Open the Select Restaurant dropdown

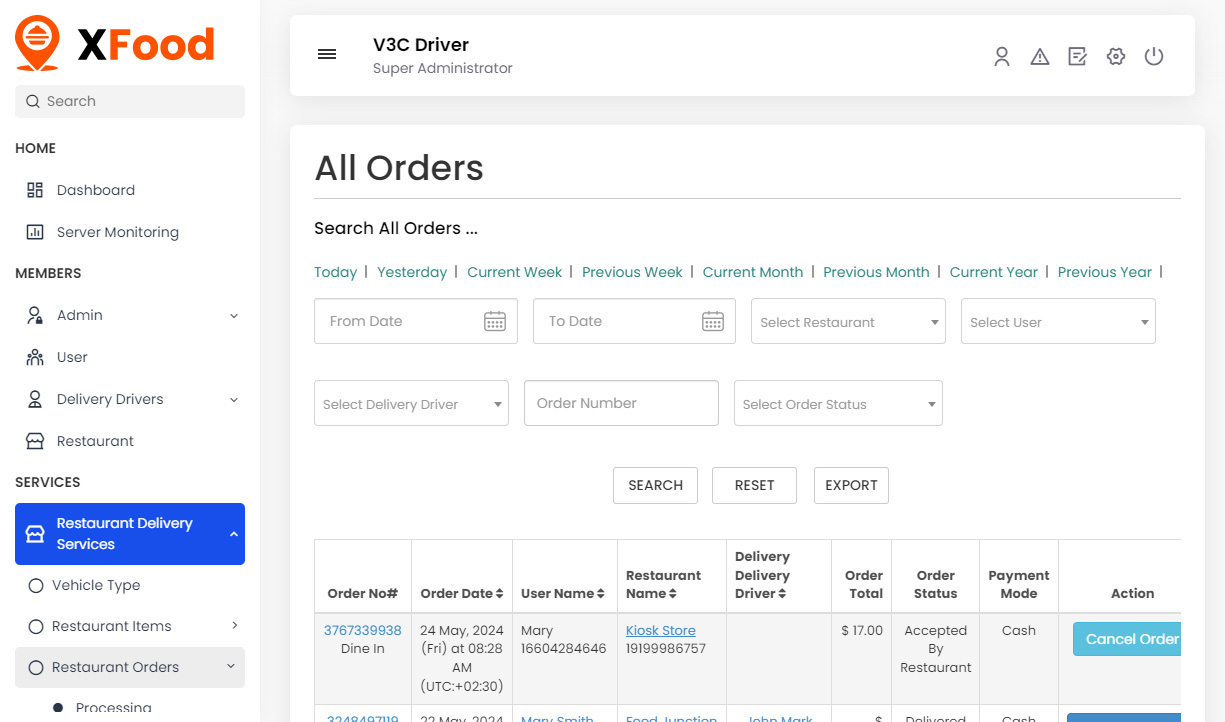[847, 320]
